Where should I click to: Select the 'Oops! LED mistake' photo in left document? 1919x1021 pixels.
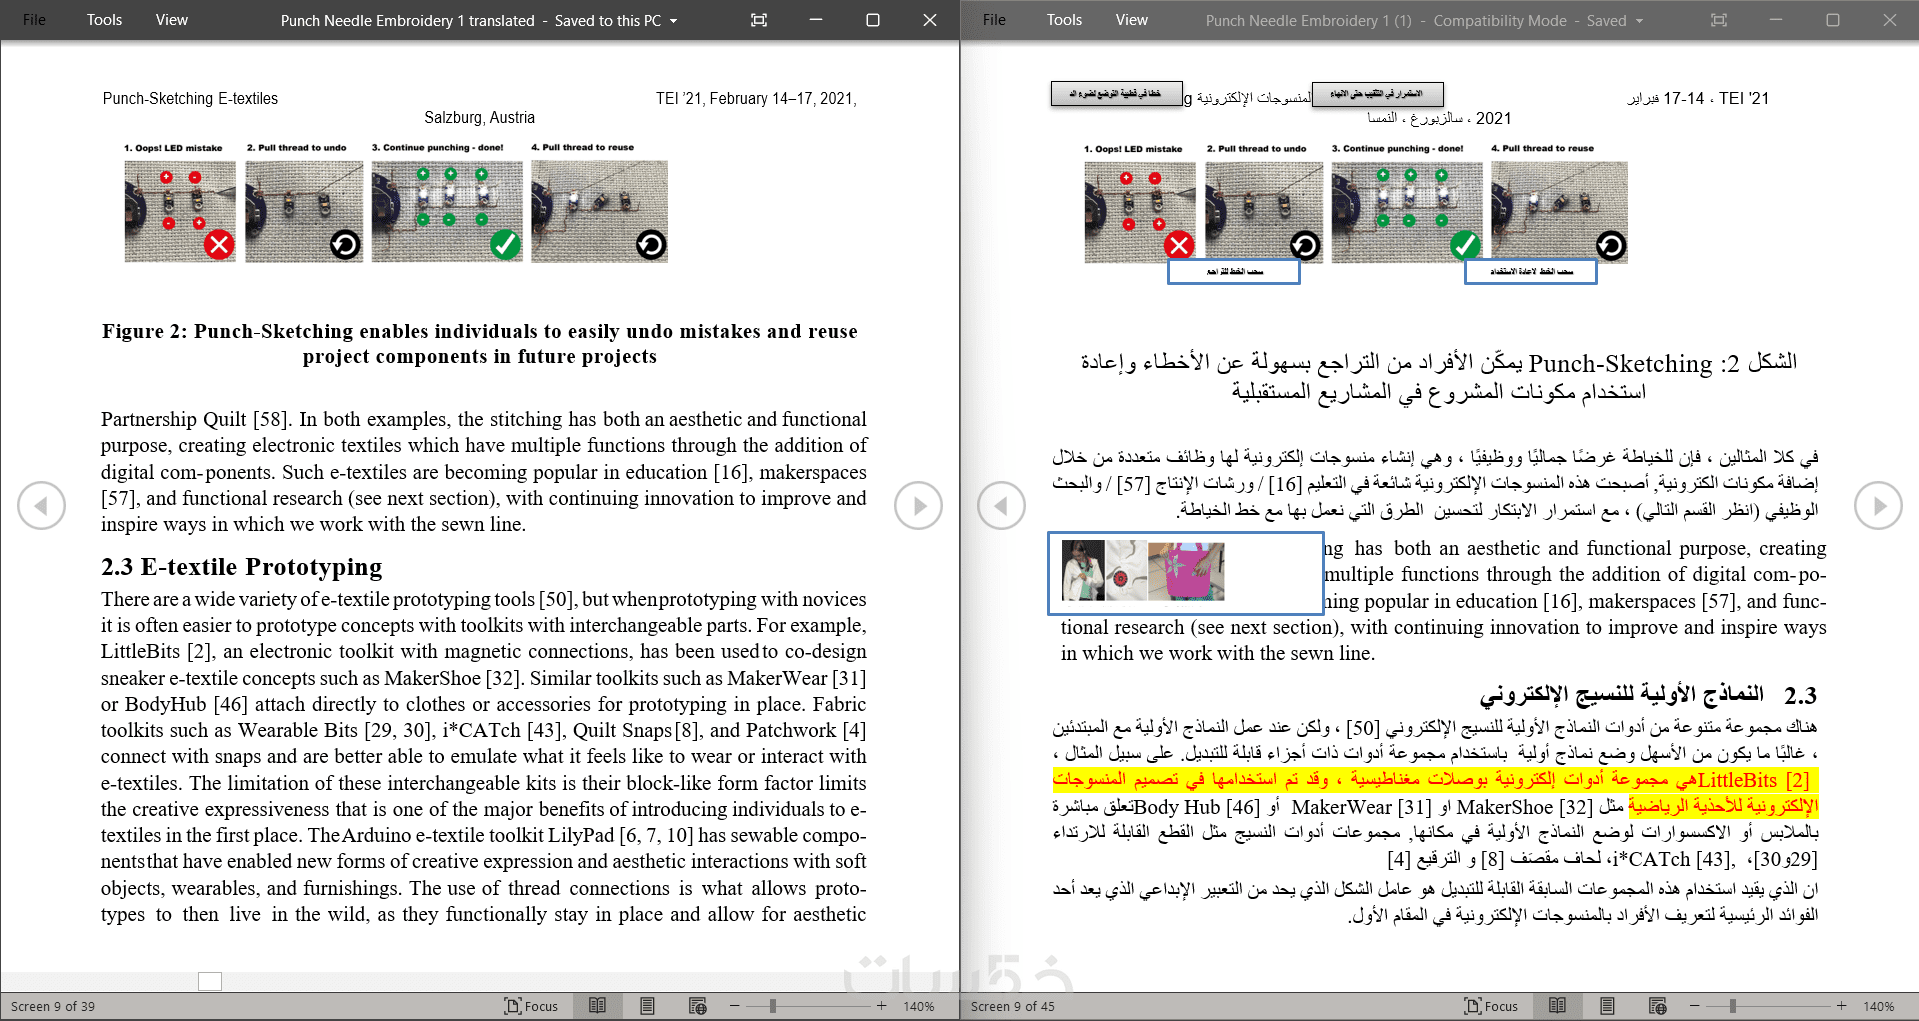pos(180,211)
